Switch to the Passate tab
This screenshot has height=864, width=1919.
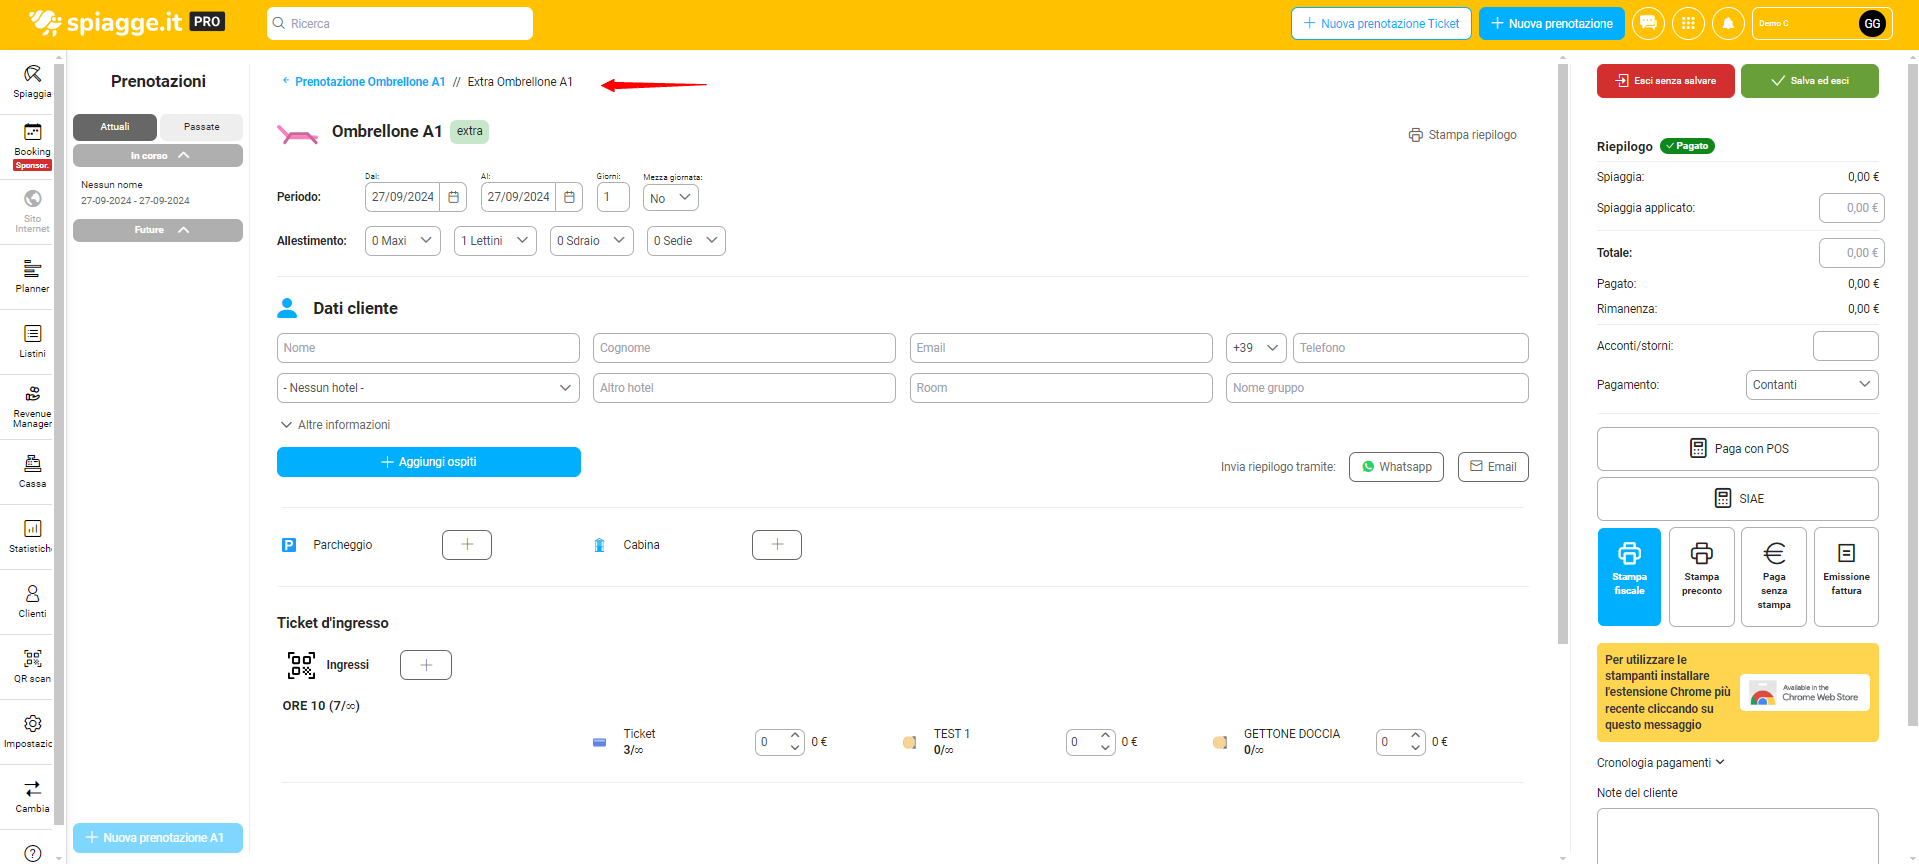tap(201, 127)
